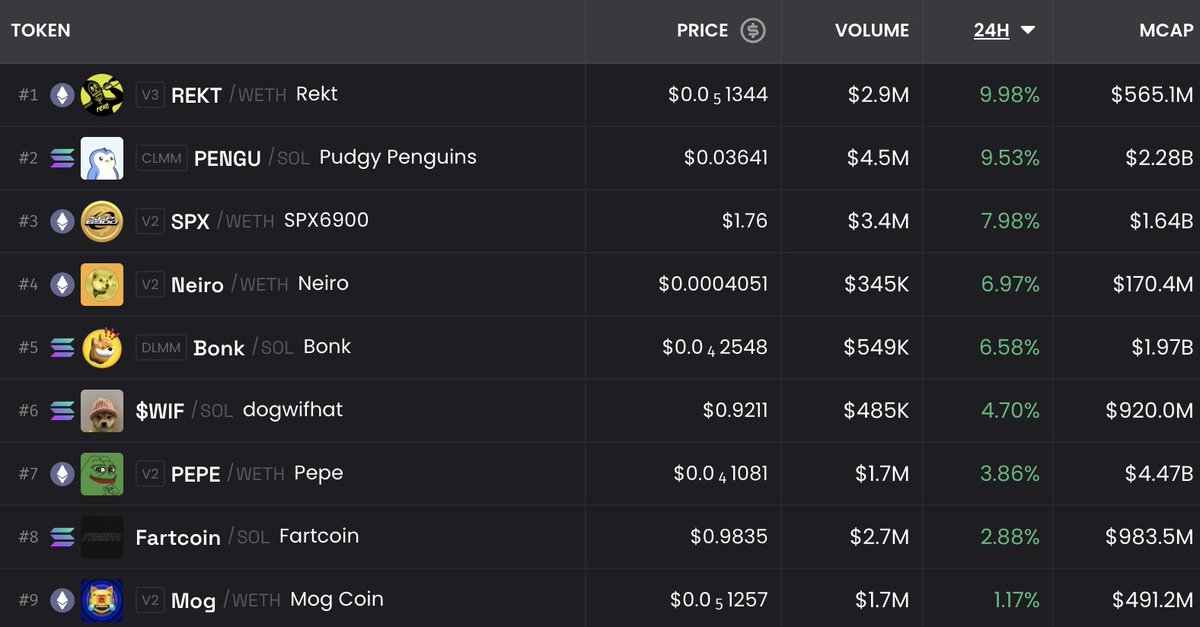Click the SPX6900 gold coin icon
This screenshot has width=1200, height=627.
coord(101,221)
